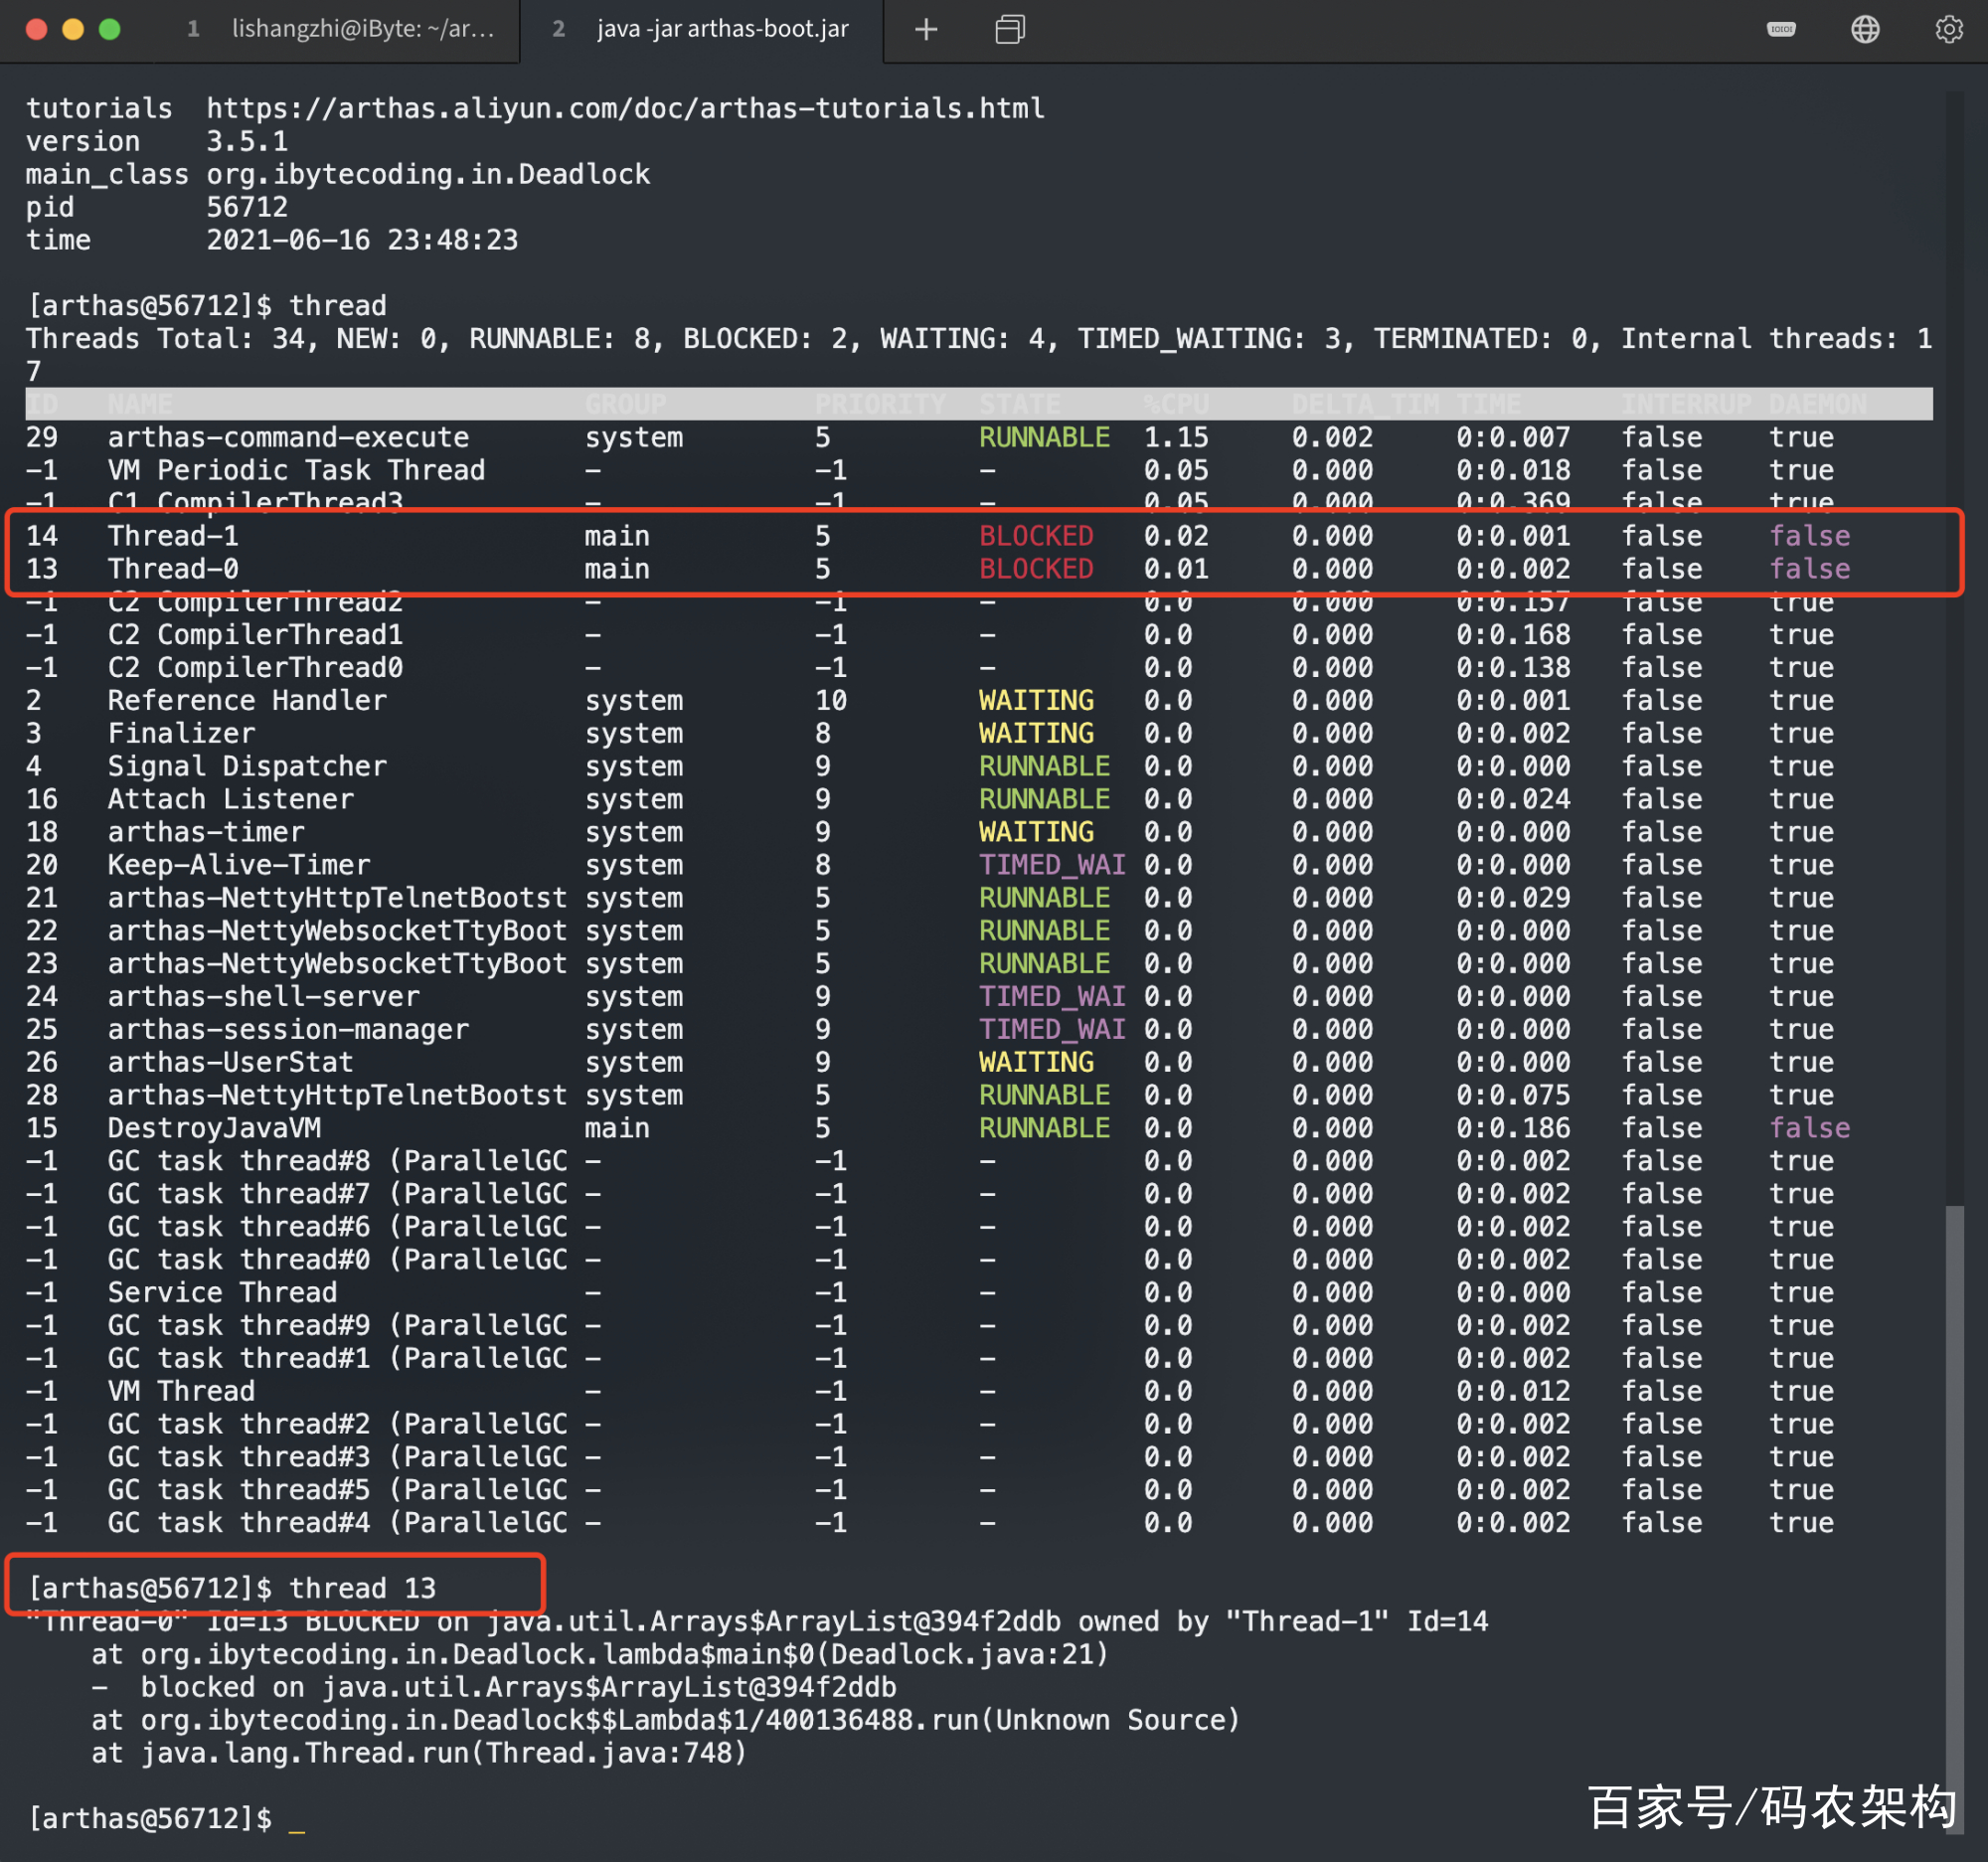Click the current arthas prompt cursor line
This screenshot has width=1988, height=1862.
click(165, 1818)
